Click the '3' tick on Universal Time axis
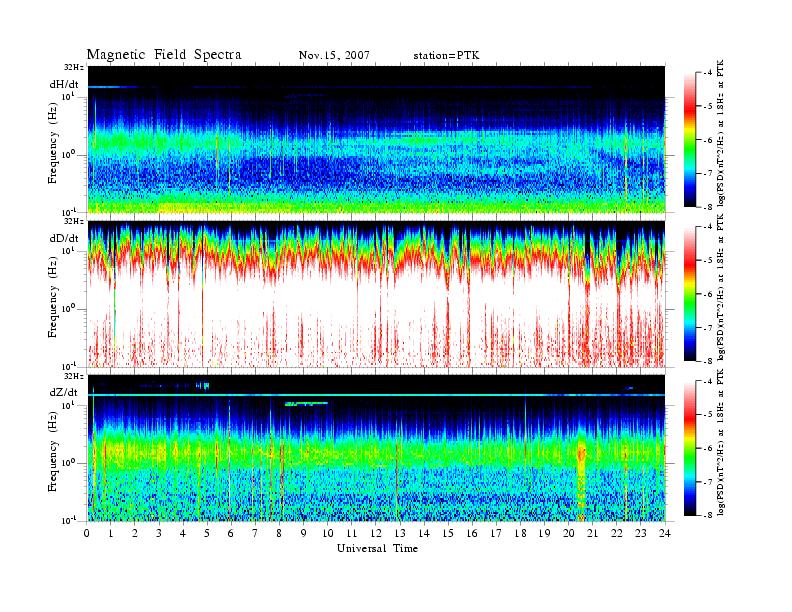This screenshot has height=612, width=792. click(159, 533)
